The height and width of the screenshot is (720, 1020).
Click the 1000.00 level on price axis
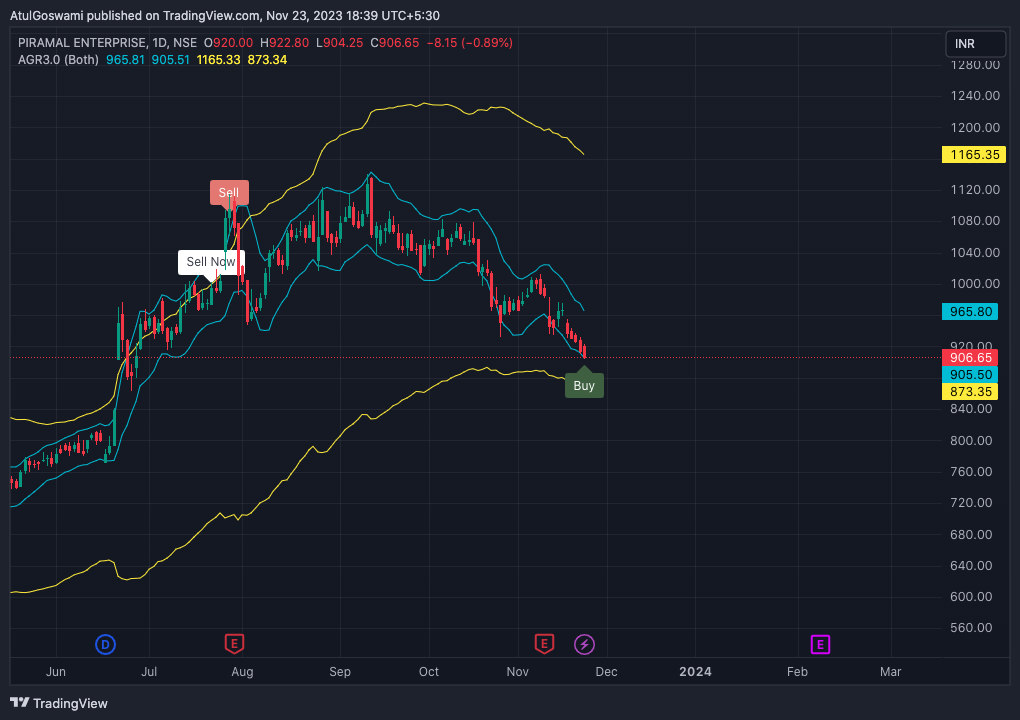coord(975,284)
